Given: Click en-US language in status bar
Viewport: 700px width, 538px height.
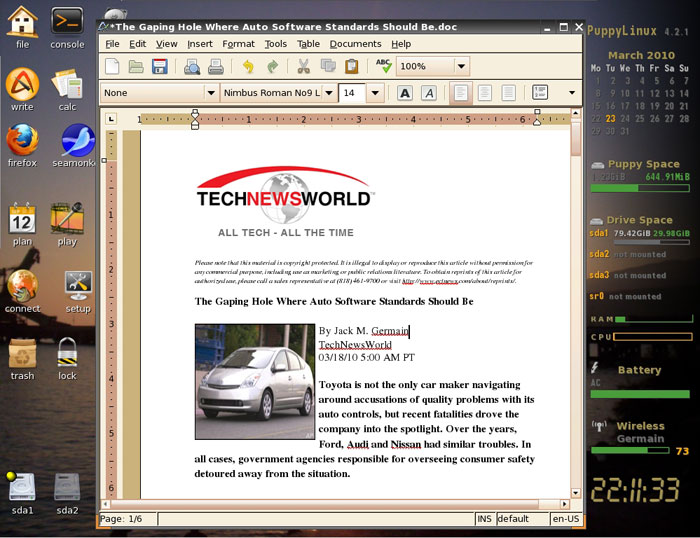Looking at the screenshot, I should point(566,519).
